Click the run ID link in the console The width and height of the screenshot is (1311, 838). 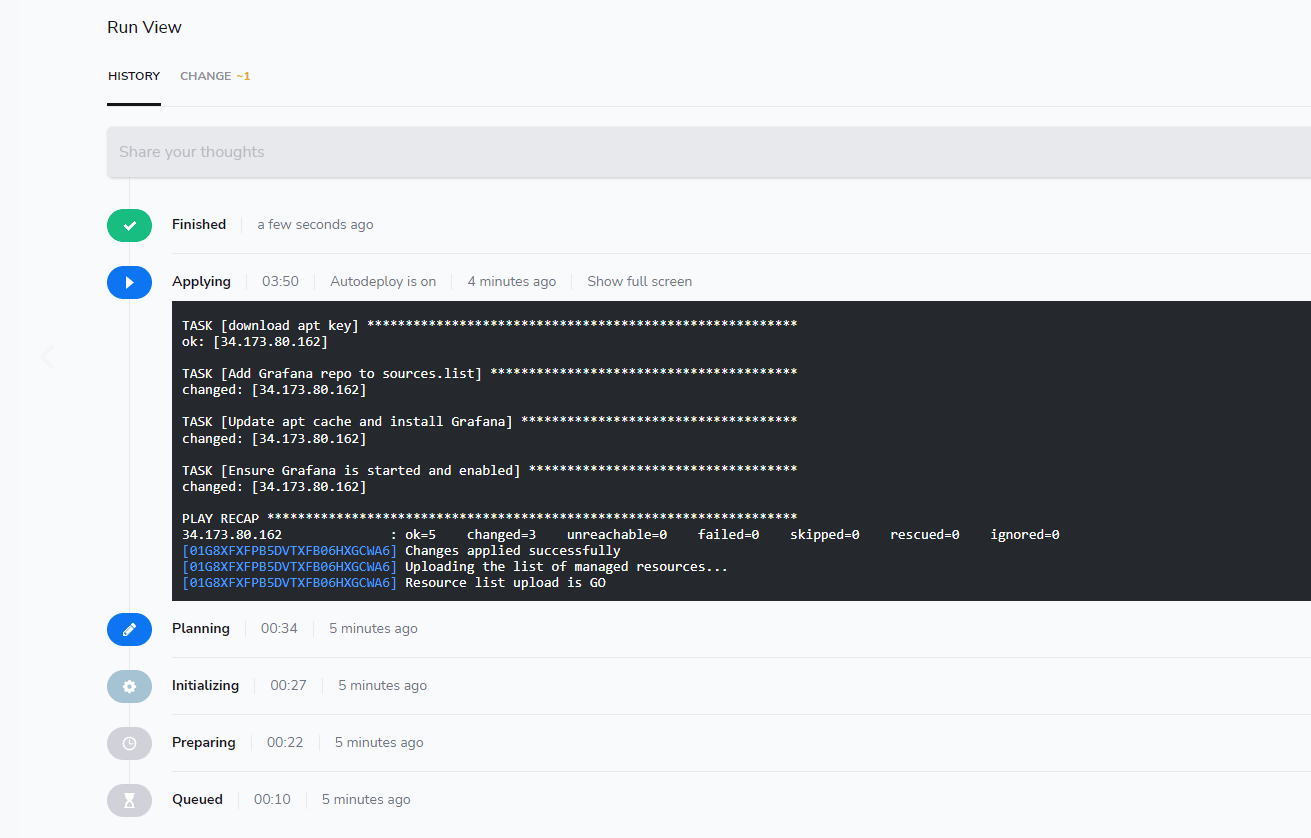pos(288,550)
